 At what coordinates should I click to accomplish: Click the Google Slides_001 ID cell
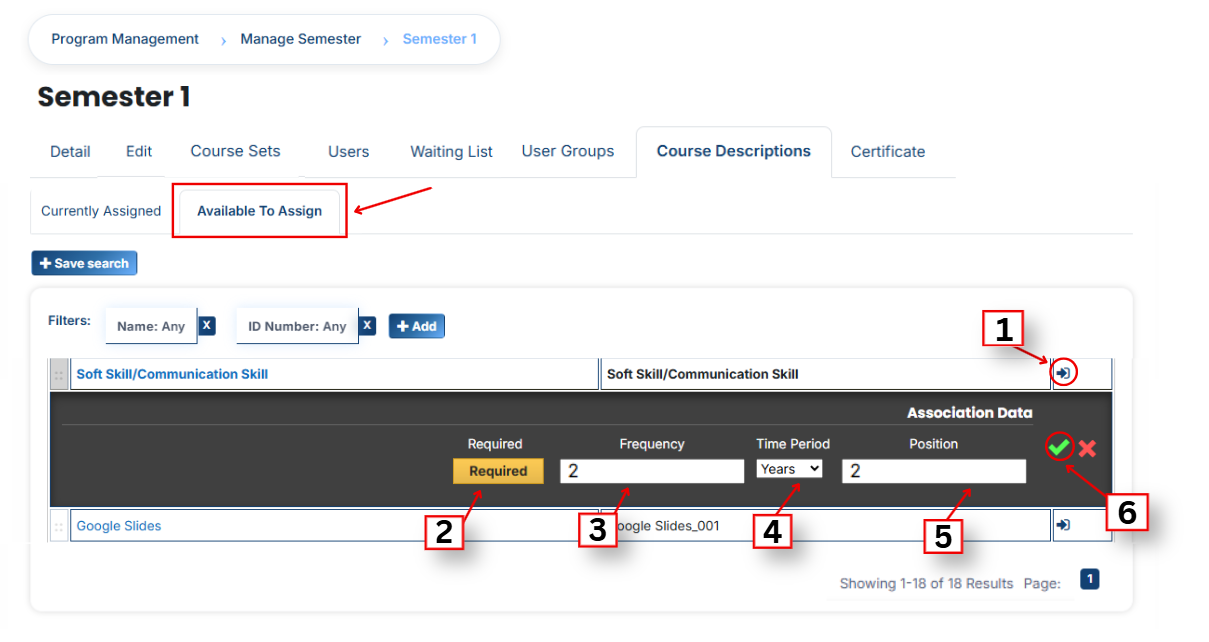pyautogui.click(x=825, y=526)
